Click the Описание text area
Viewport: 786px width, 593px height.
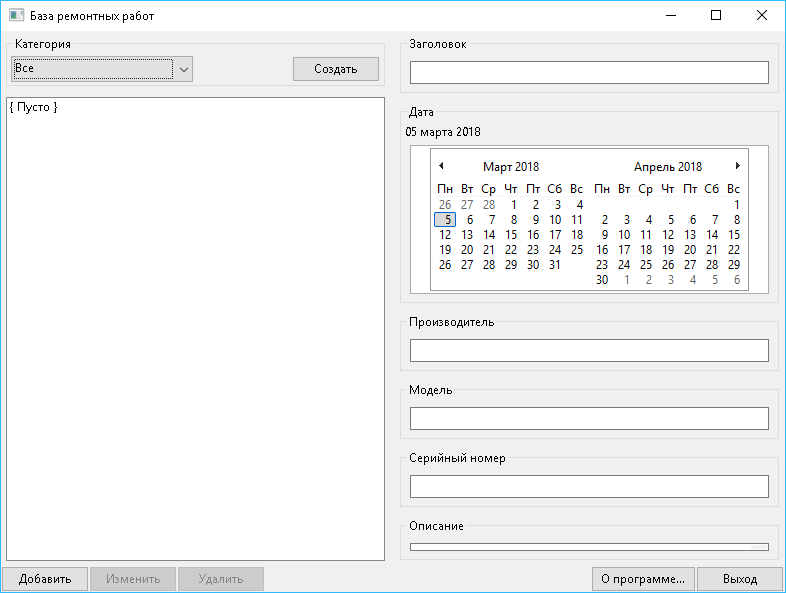click(588, 547)
